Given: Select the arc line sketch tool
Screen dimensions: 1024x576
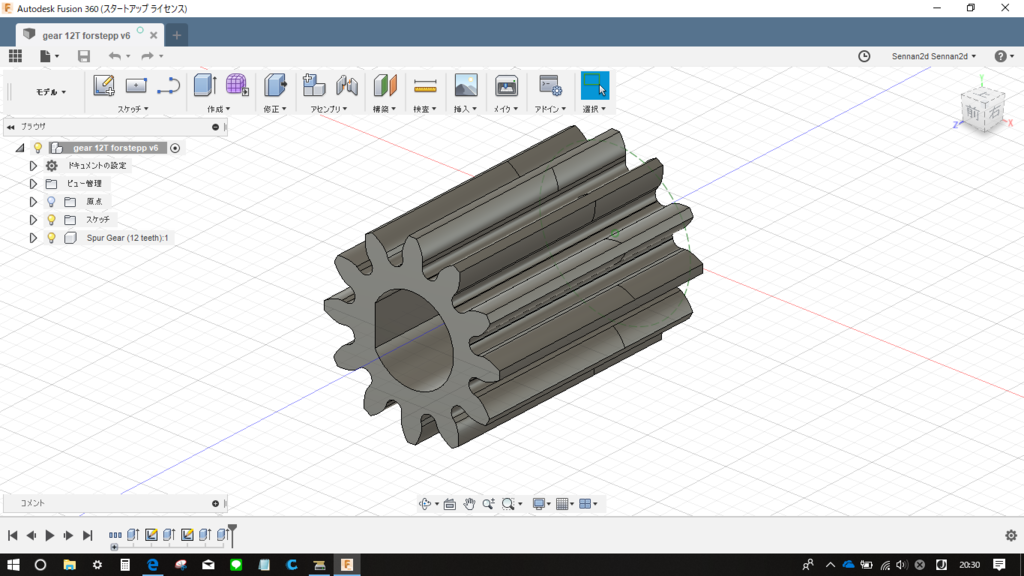Looking at the screenshot, I should click(x=168, y=86).
